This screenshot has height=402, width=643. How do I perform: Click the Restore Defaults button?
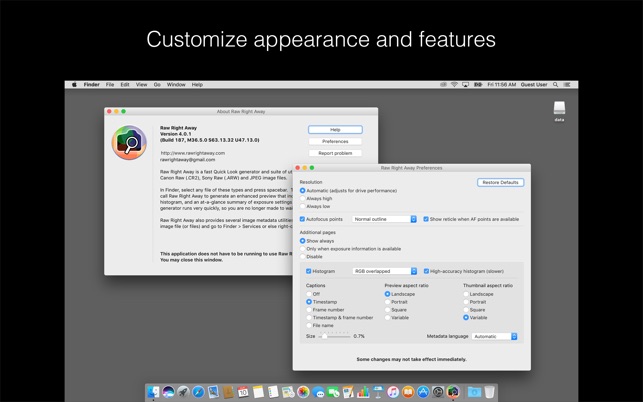click(500, 183)
